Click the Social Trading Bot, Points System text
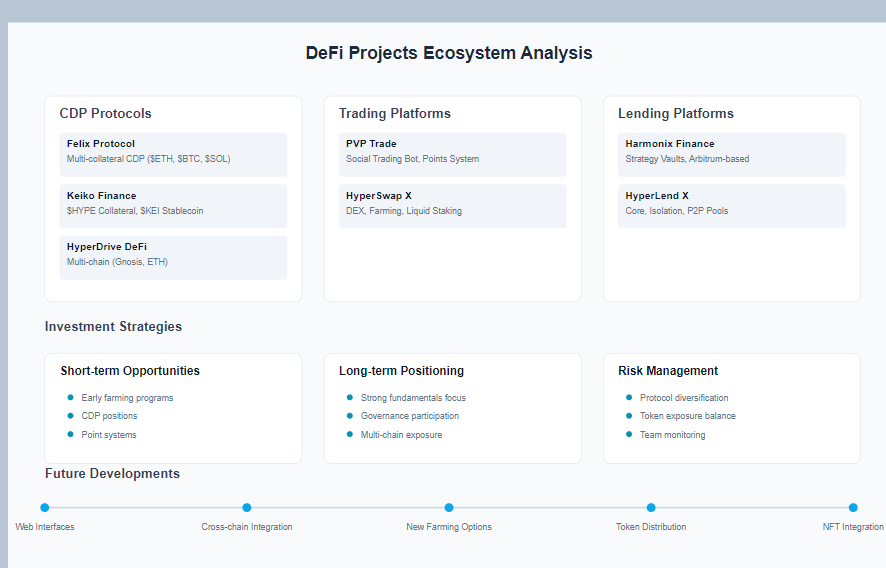 [x=412, y=159]
